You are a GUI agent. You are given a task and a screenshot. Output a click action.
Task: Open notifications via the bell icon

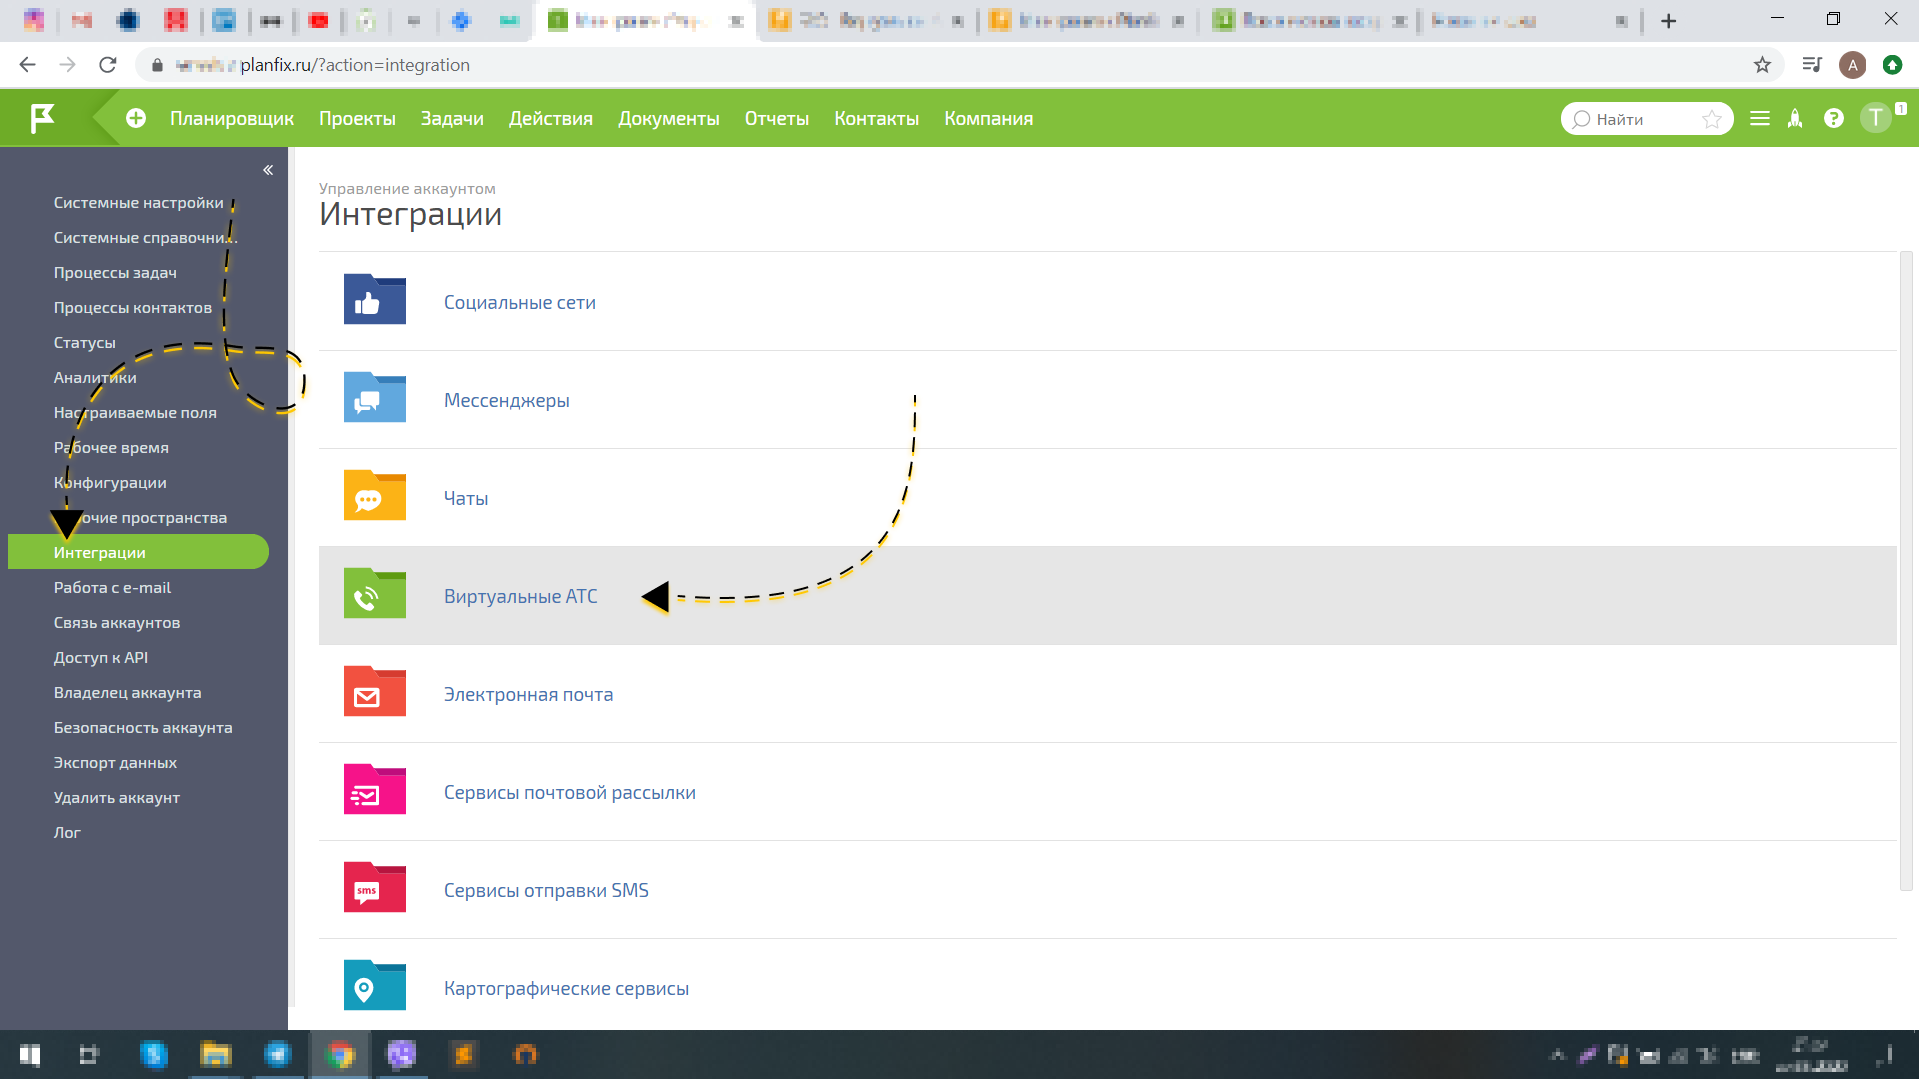(x=1795, y=118)
